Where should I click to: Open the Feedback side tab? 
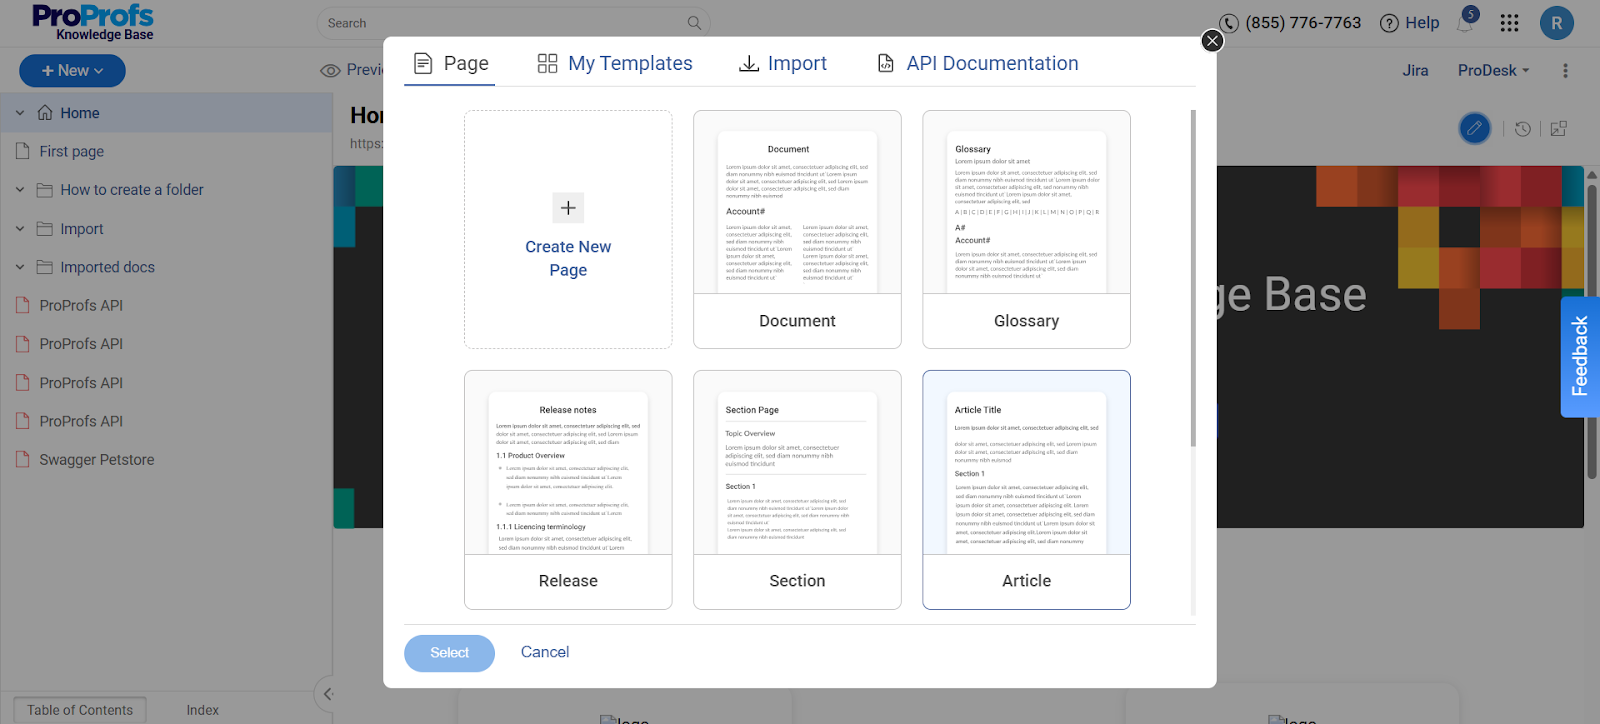[1580, 356]
